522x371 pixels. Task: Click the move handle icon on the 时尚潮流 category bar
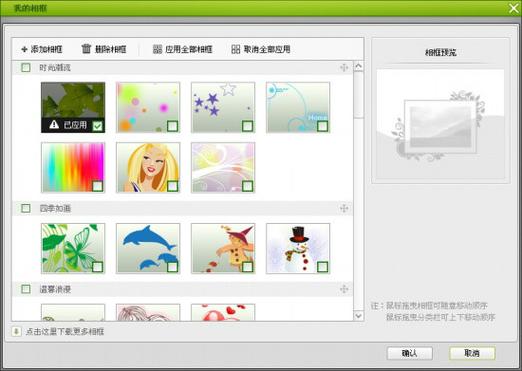coord(344,68)
